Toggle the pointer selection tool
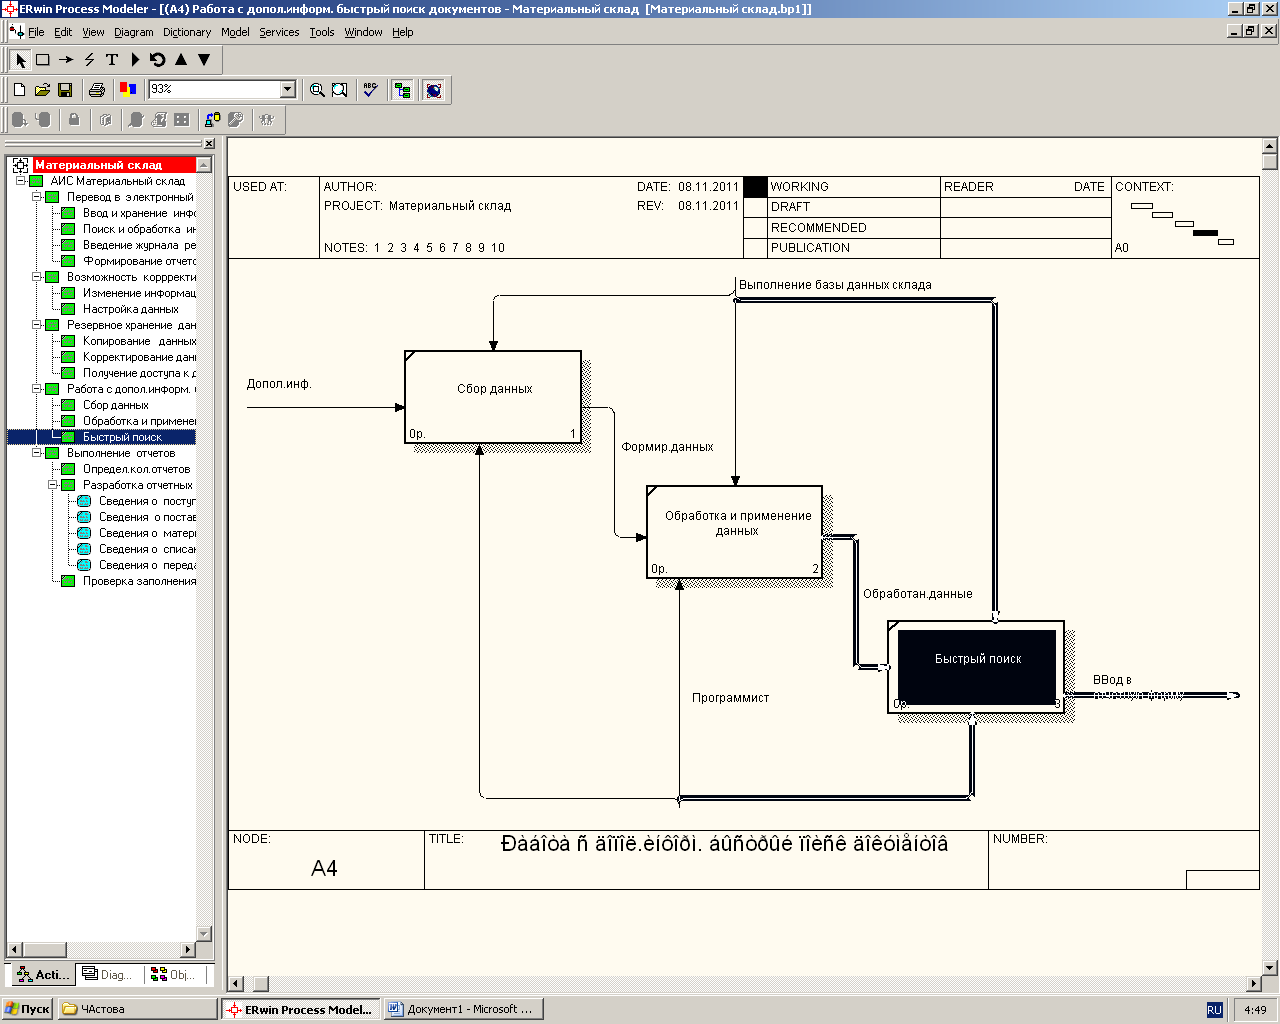The height and width of the screenshot is (1024, 1280). [x=20, y=60]
